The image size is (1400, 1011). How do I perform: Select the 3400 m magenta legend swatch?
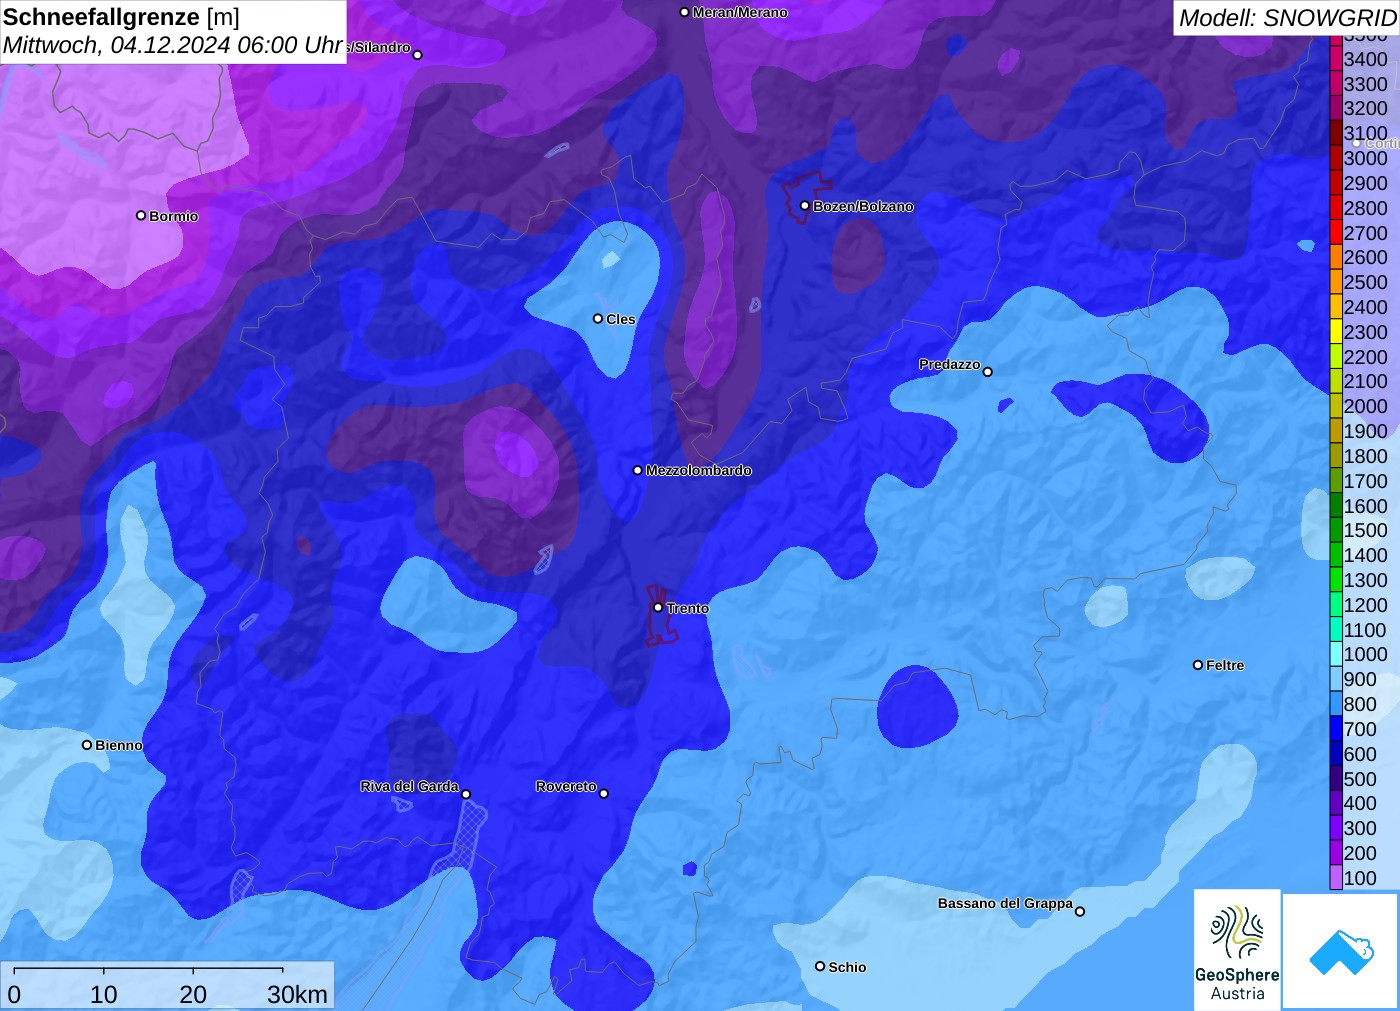[x=1336, y=59]
